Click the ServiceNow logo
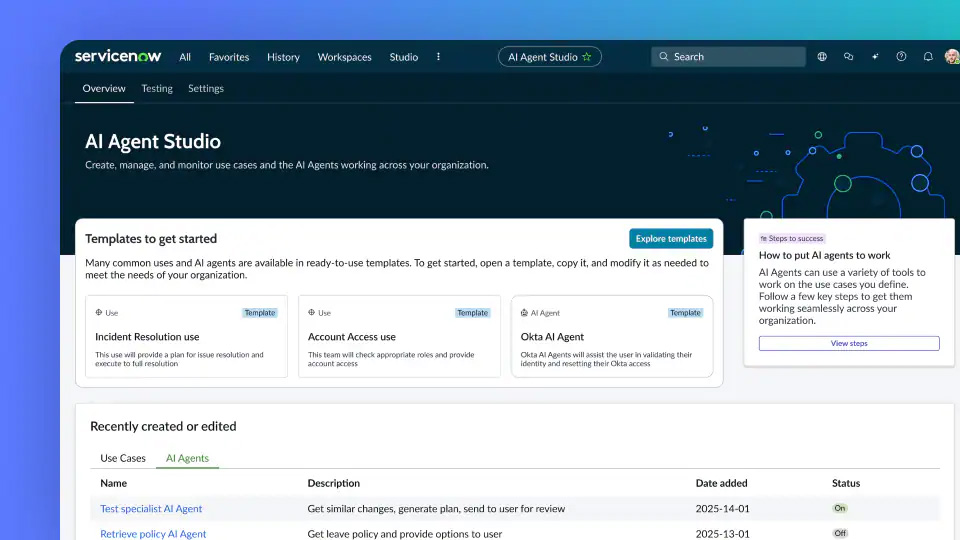The width and height of the screenshot is (960, 540). point(118,57)
